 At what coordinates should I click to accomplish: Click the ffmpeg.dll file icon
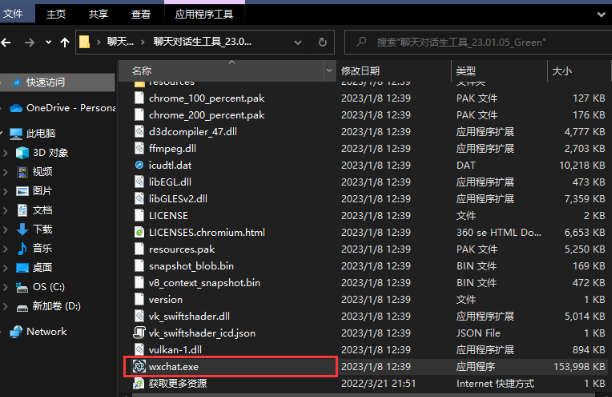[139, 148]
